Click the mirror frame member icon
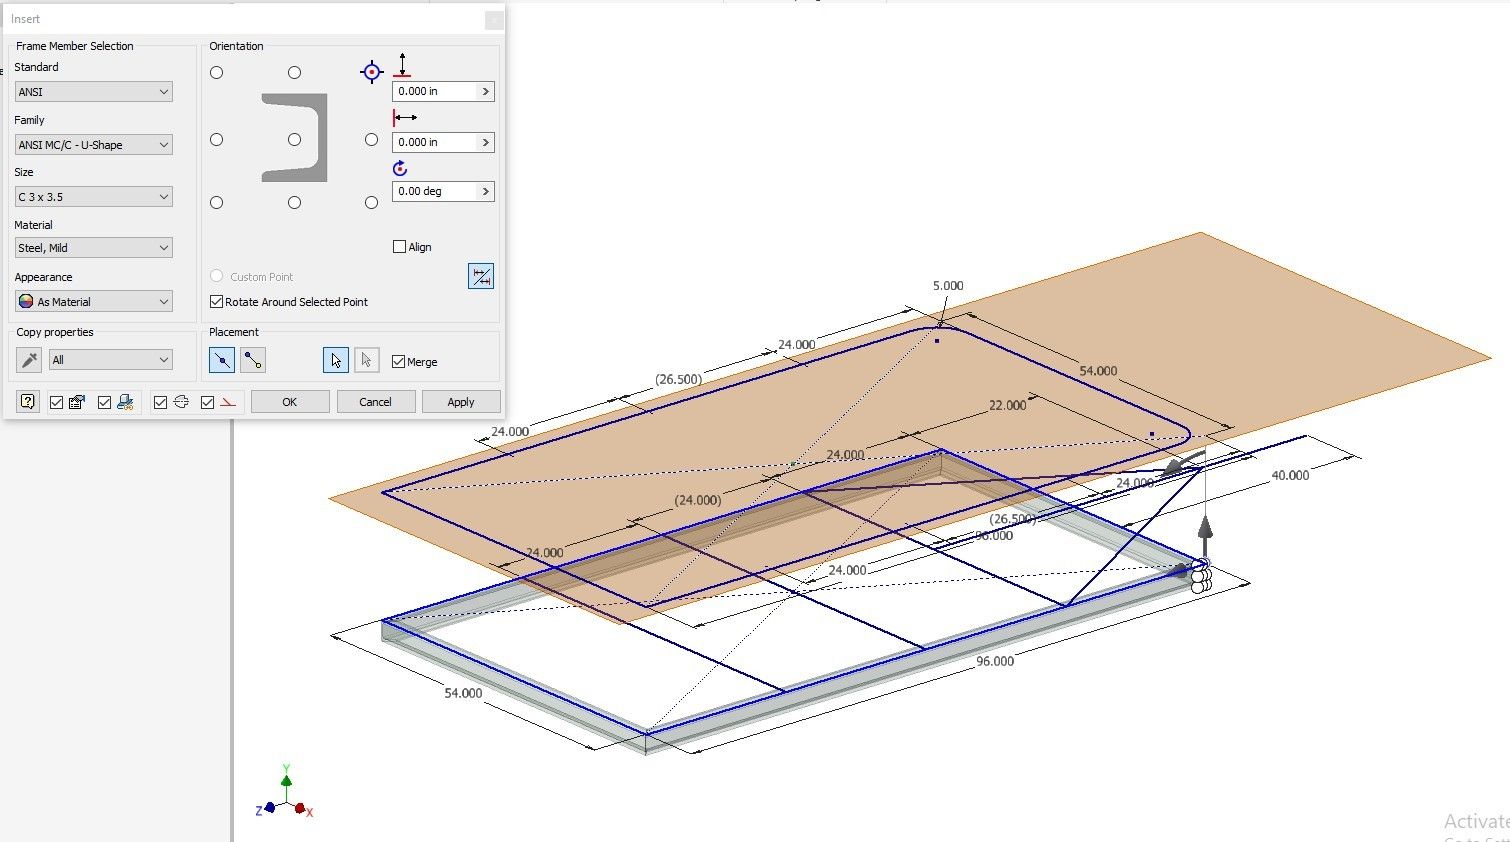Image resolution: width=1510 pixels, height=842 pixels. point(481,276)
